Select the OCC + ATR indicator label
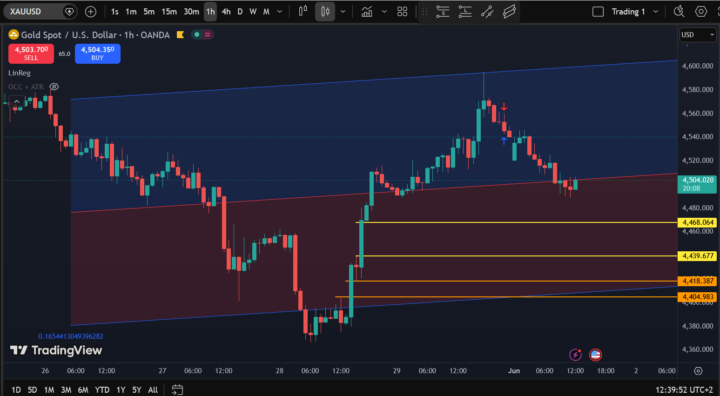The width and height of the screenshot is (720, 396). point(26,87)
